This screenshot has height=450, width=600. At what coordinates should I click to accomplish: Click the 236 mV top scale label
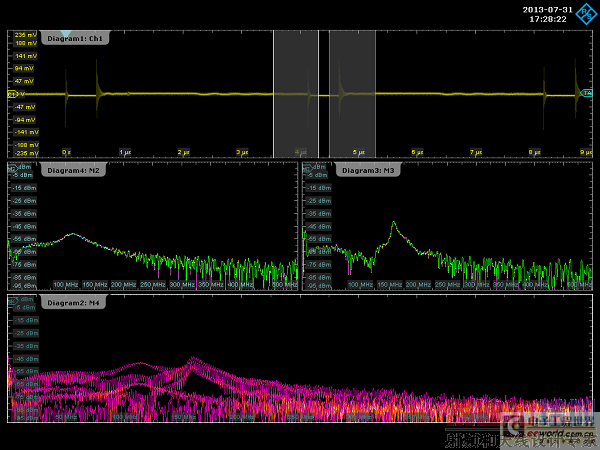pos(24,35)
